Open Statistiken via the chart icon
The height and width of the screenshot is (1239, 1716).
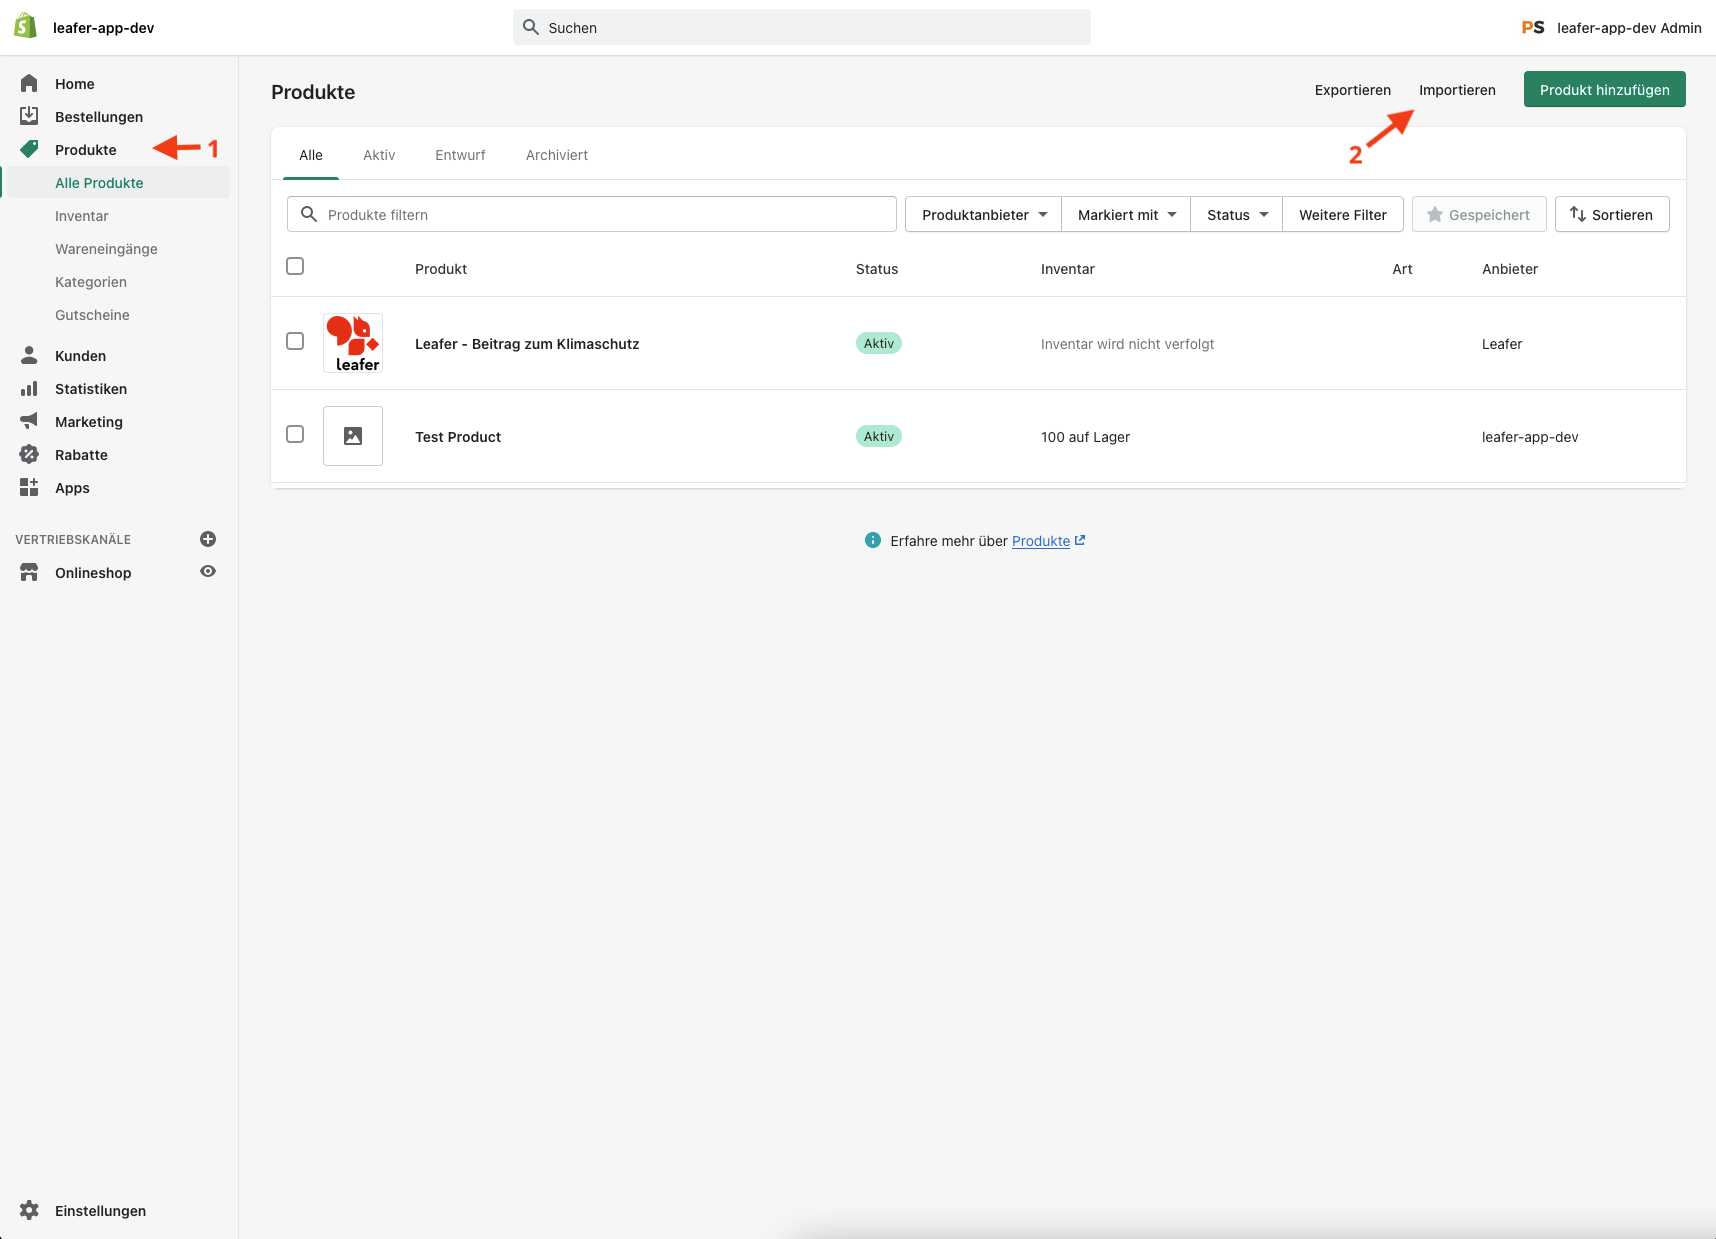30,388
